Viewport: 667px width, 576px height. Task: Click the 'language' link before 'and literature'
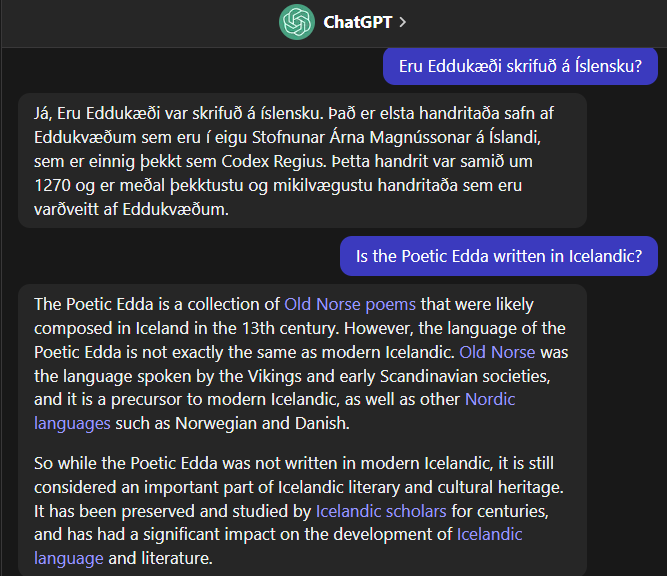pyautogui.click(x=68, y=558)
